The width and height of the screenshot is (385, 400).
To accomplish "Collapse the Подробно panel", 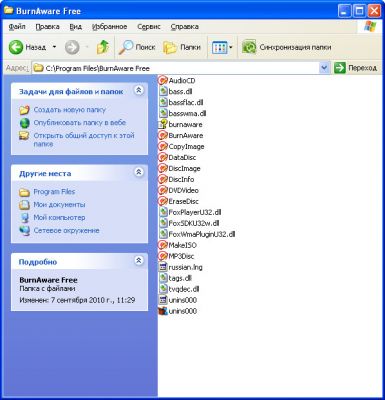I will pos(139,260).
